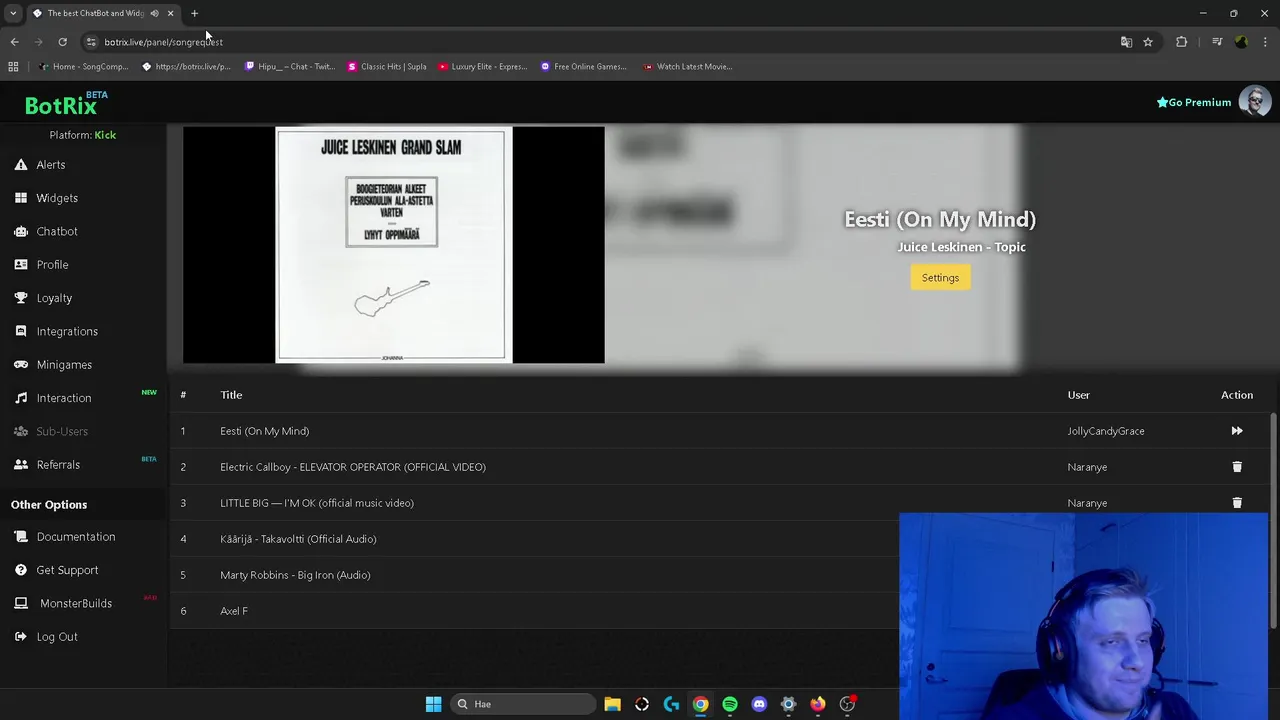Click the Interaction music note icon

[21, 398]
